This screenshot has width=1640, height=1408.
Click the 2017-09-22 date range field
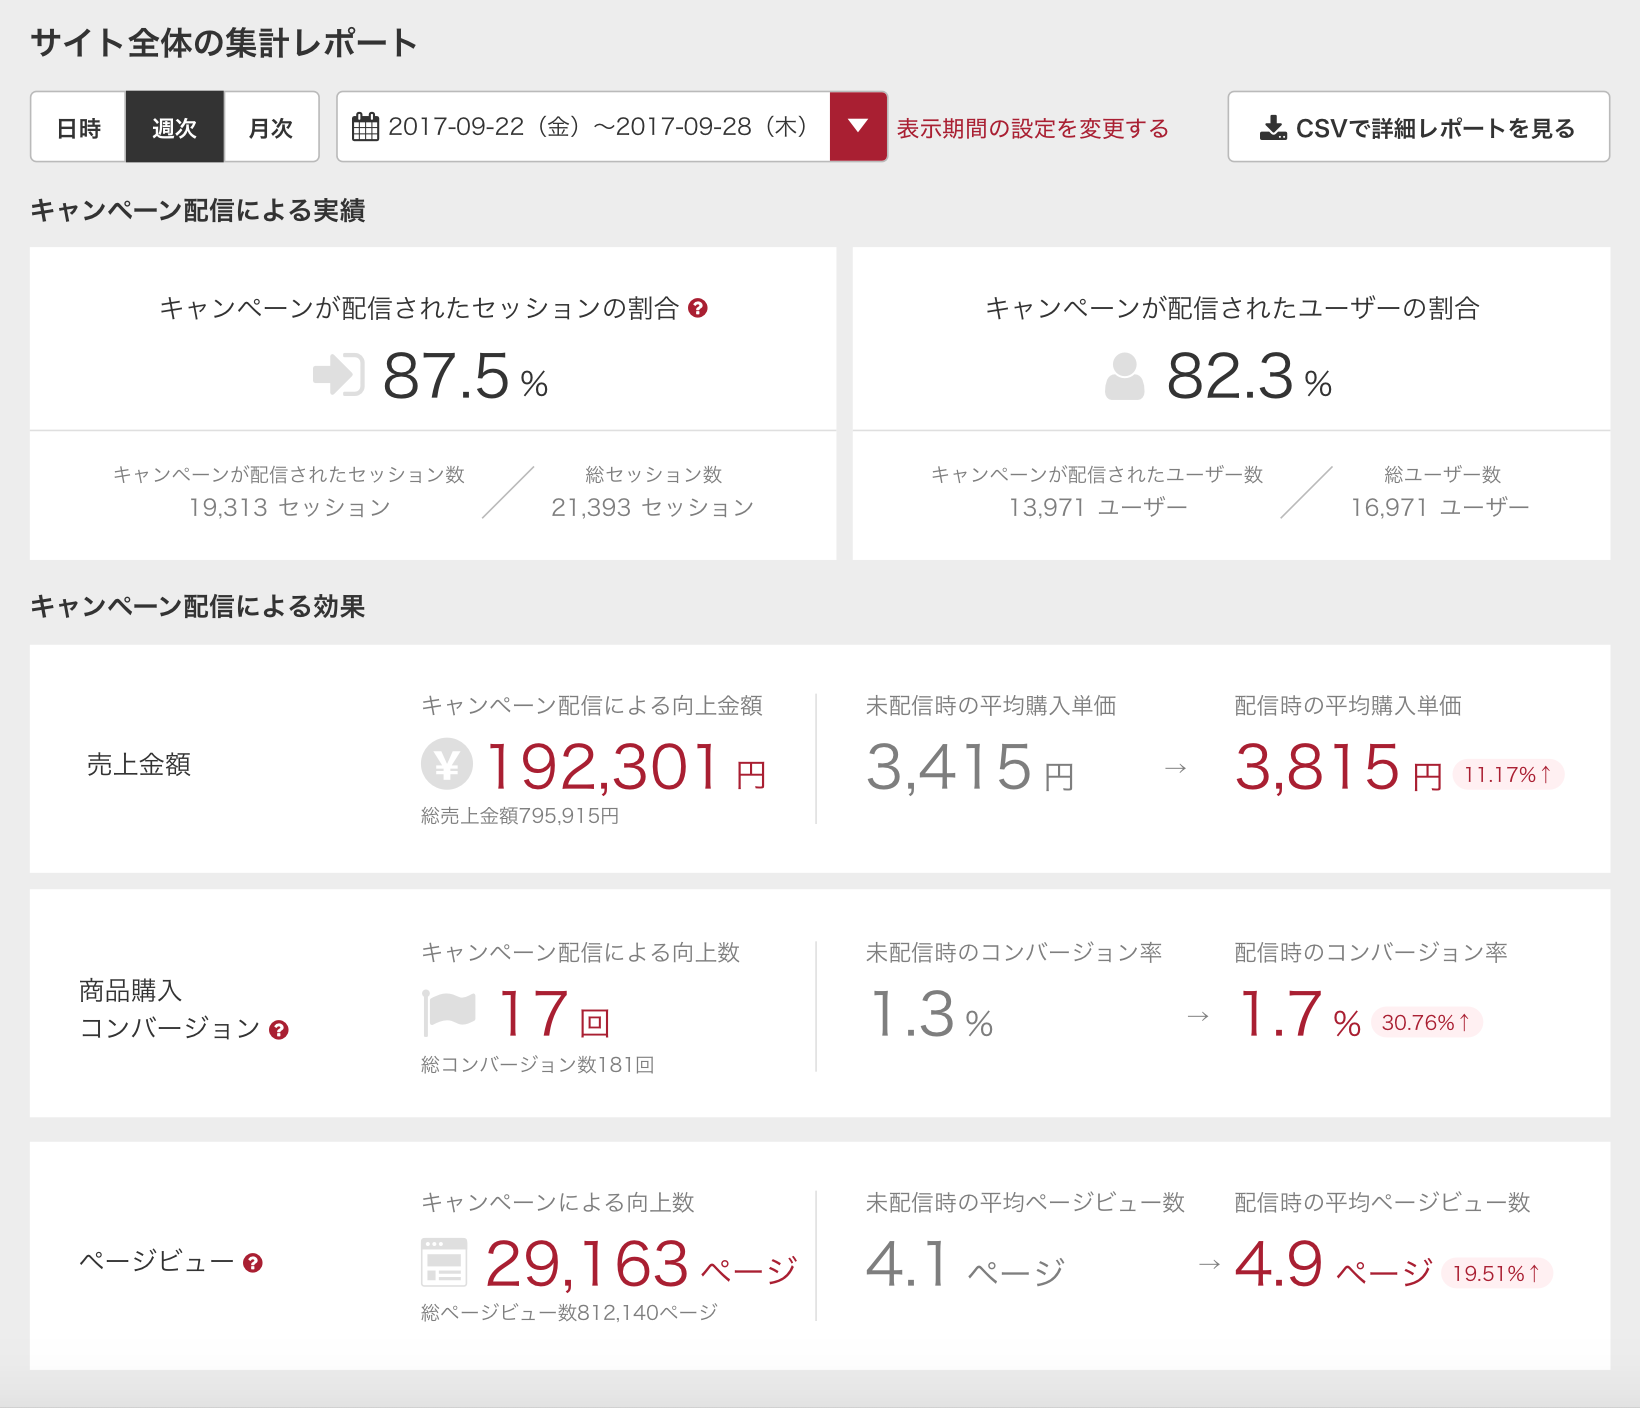point(612,126)
